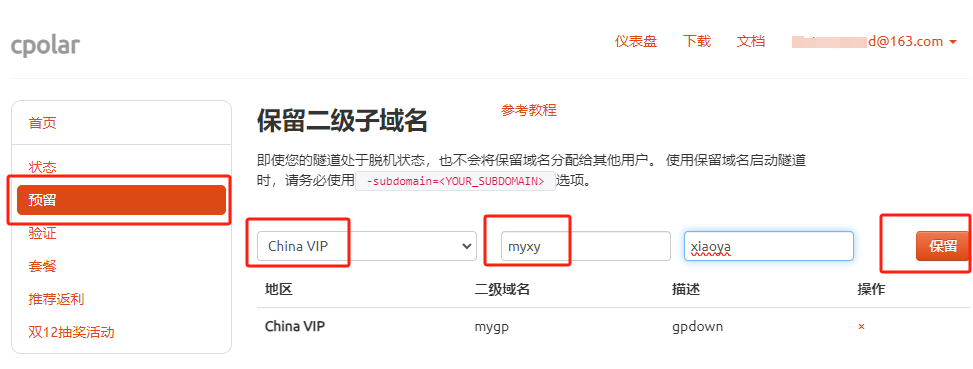Open 验证 in the sidebar

42,233
